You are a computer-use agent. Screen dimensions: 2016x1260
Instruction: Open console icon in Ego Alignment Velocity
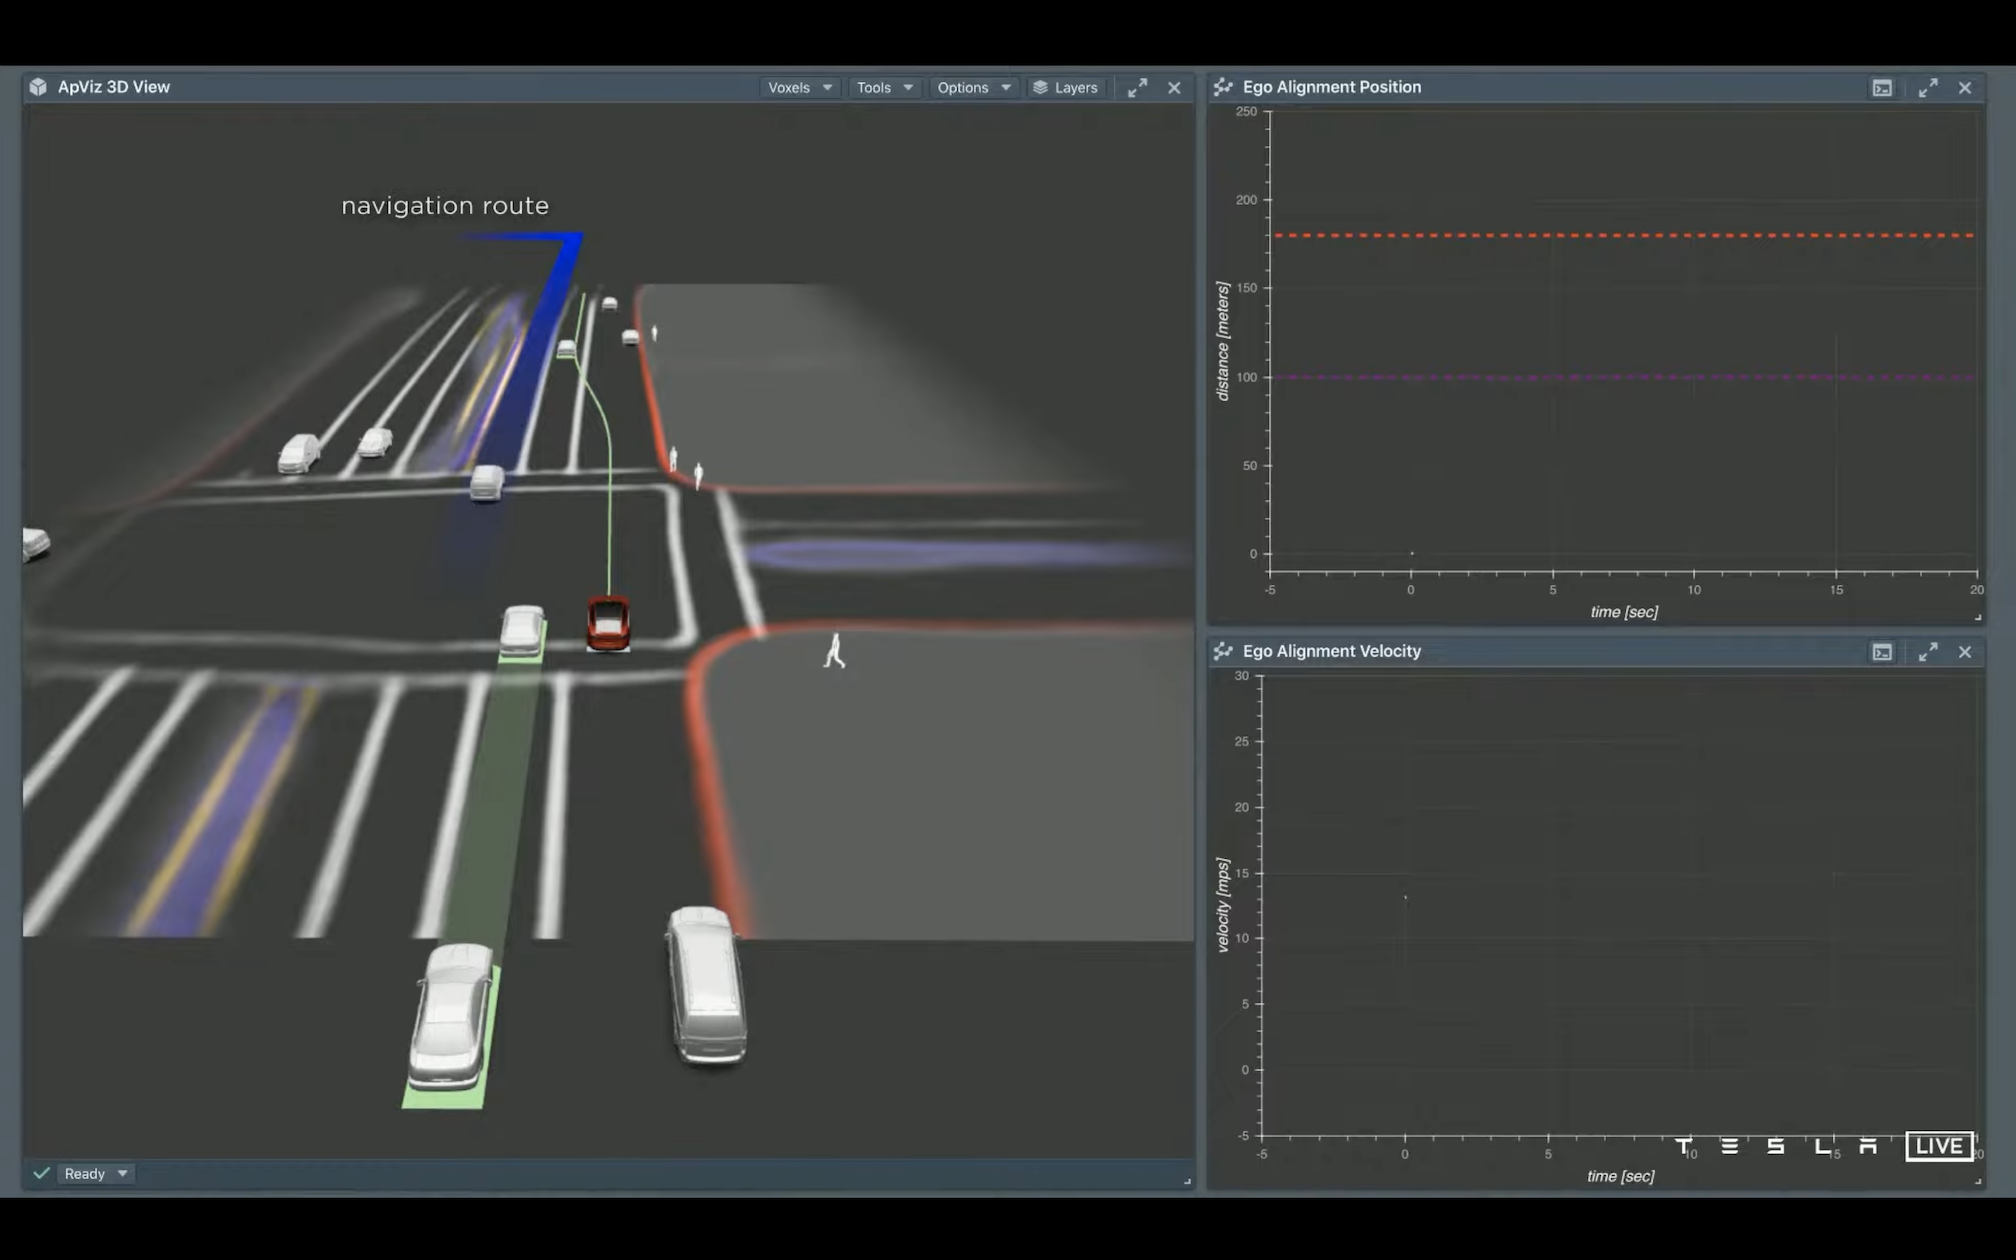point(1882,652)
